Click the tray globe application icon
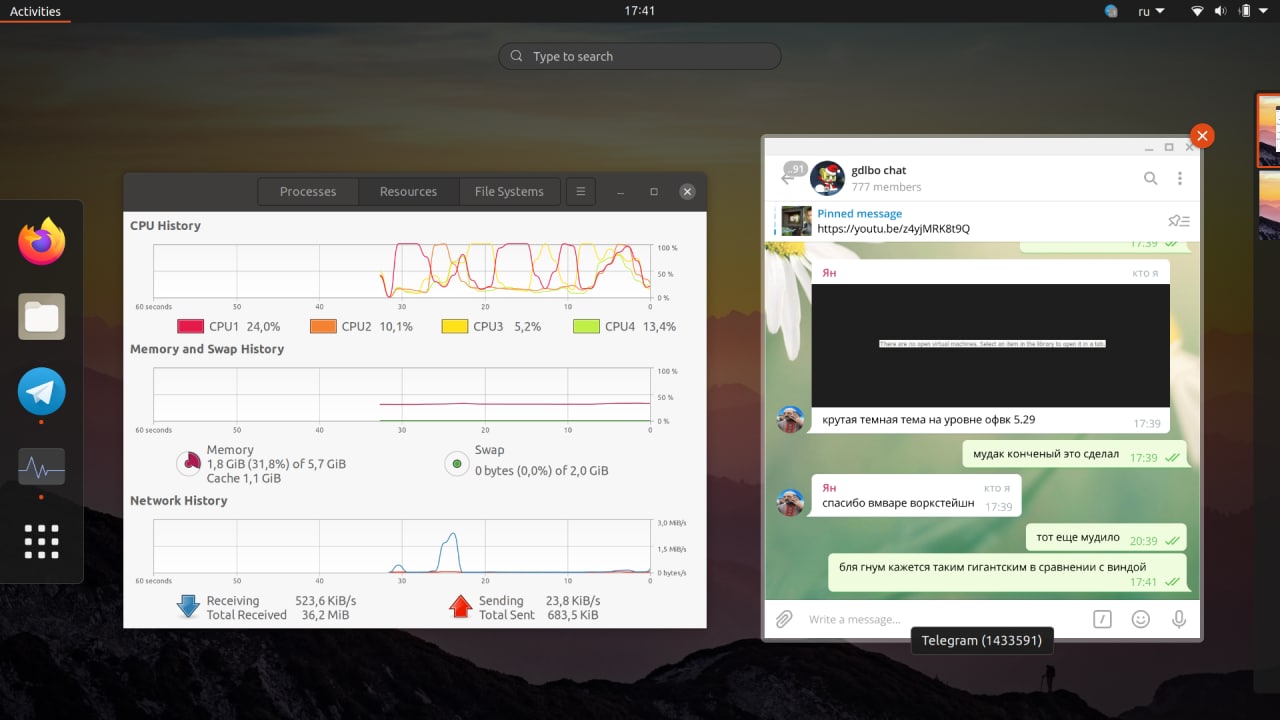The height and width of the screenshot is (720, 1280). [1111, 11]
